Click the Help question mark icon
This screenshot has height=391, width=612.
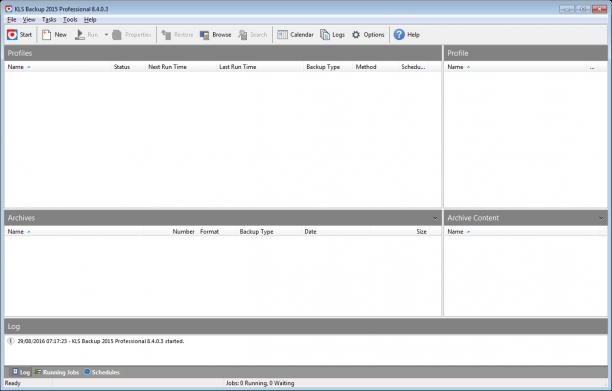[399, 35]
